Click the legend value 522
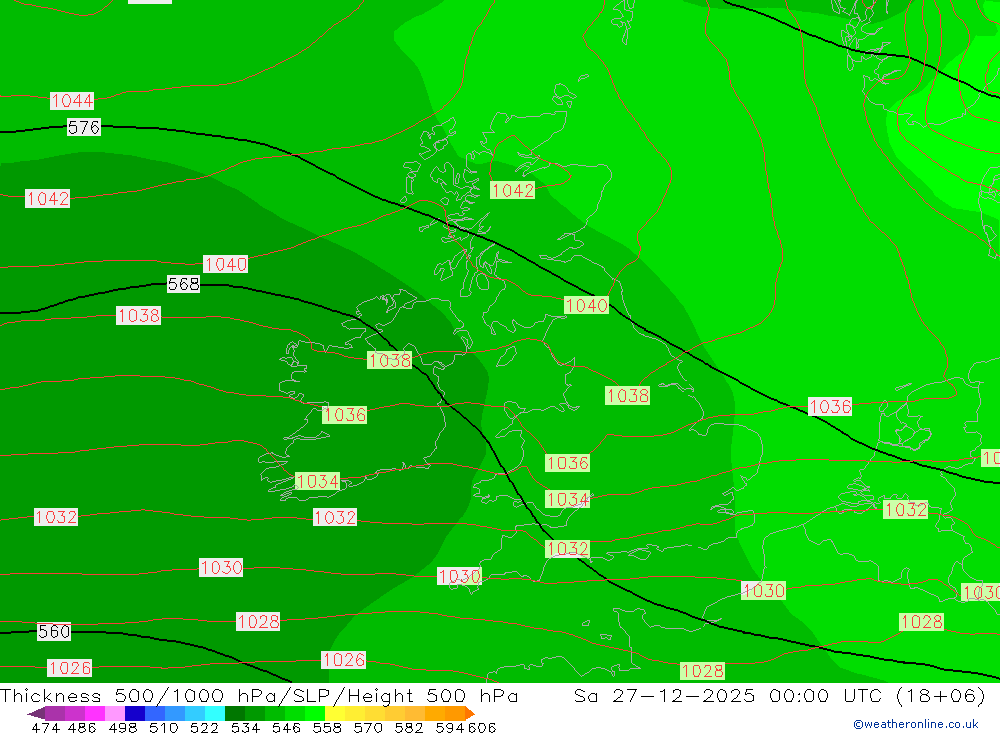Viewport: 1000px width, 733px height. [x=204, y=728]
